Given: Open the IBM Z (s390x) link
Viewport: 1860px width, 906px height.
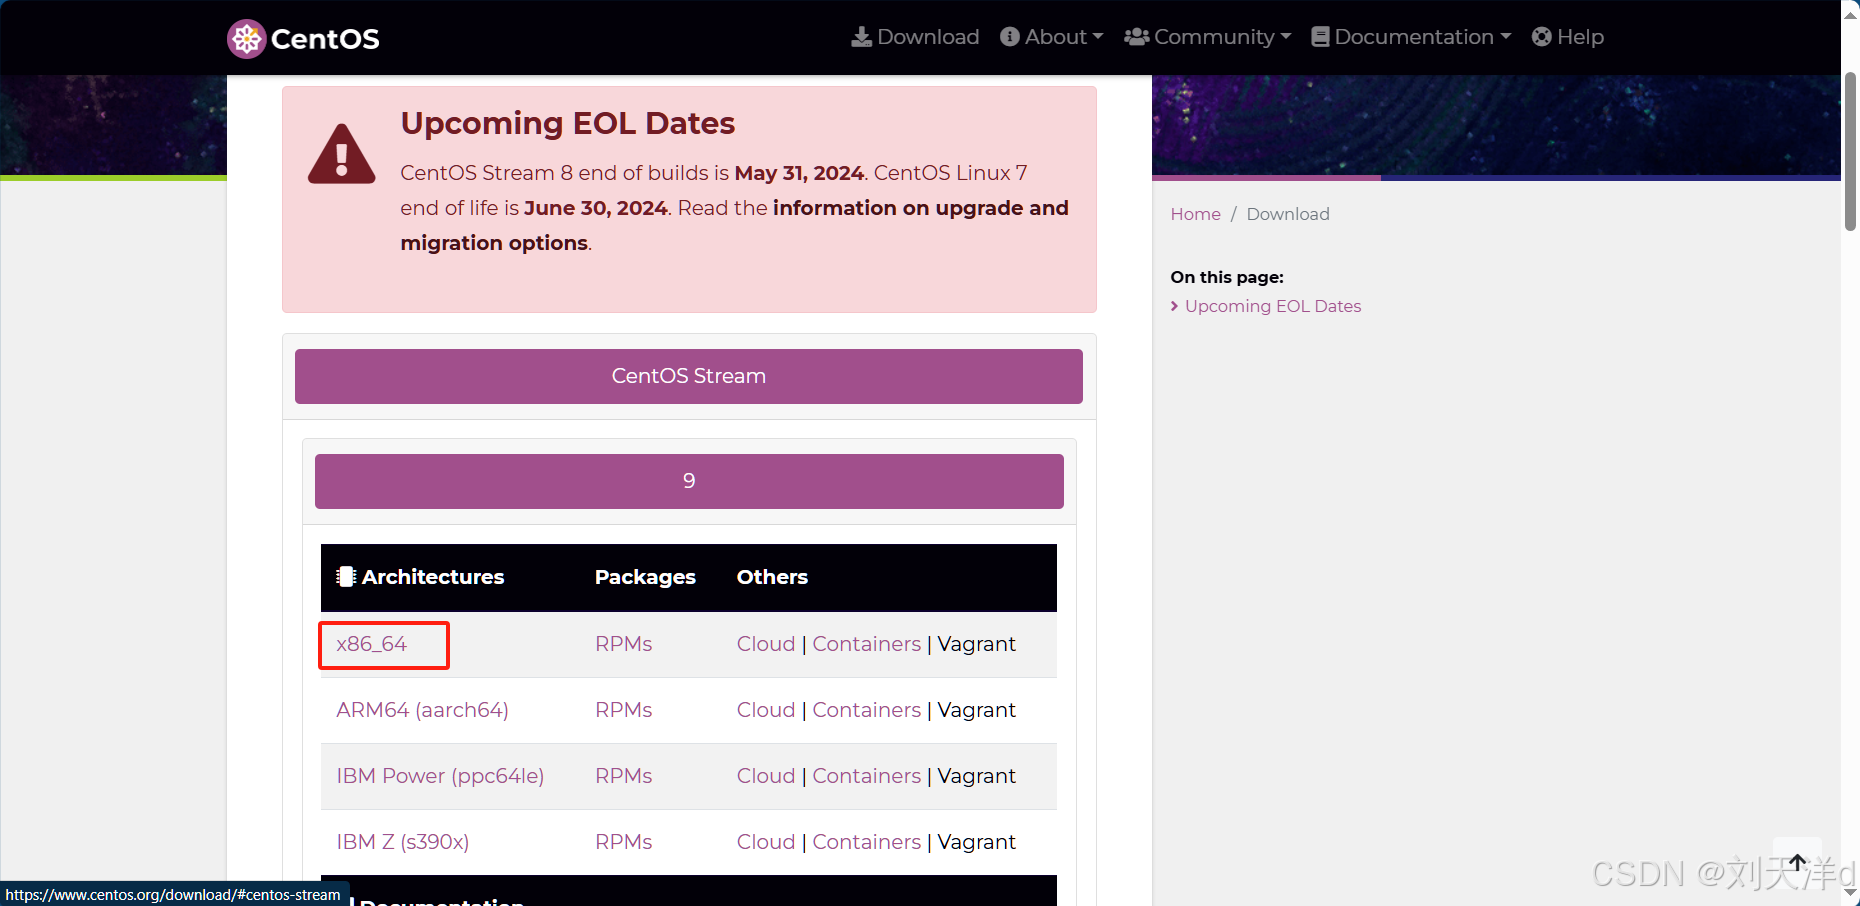Looking at the screenshot, I should [402, 842].
